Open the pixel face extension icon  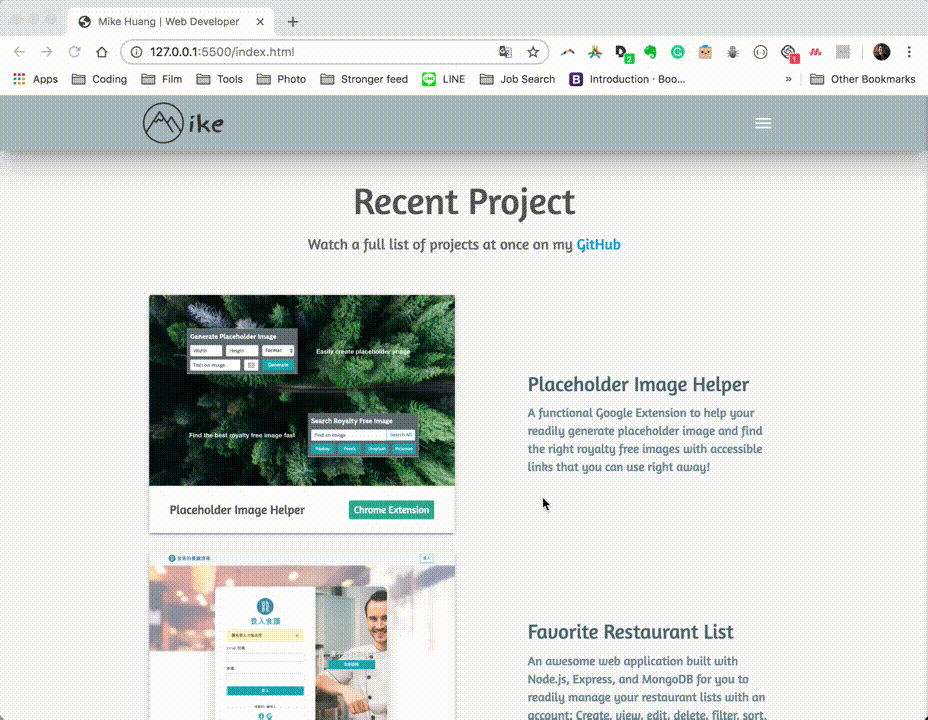(705, 52)
